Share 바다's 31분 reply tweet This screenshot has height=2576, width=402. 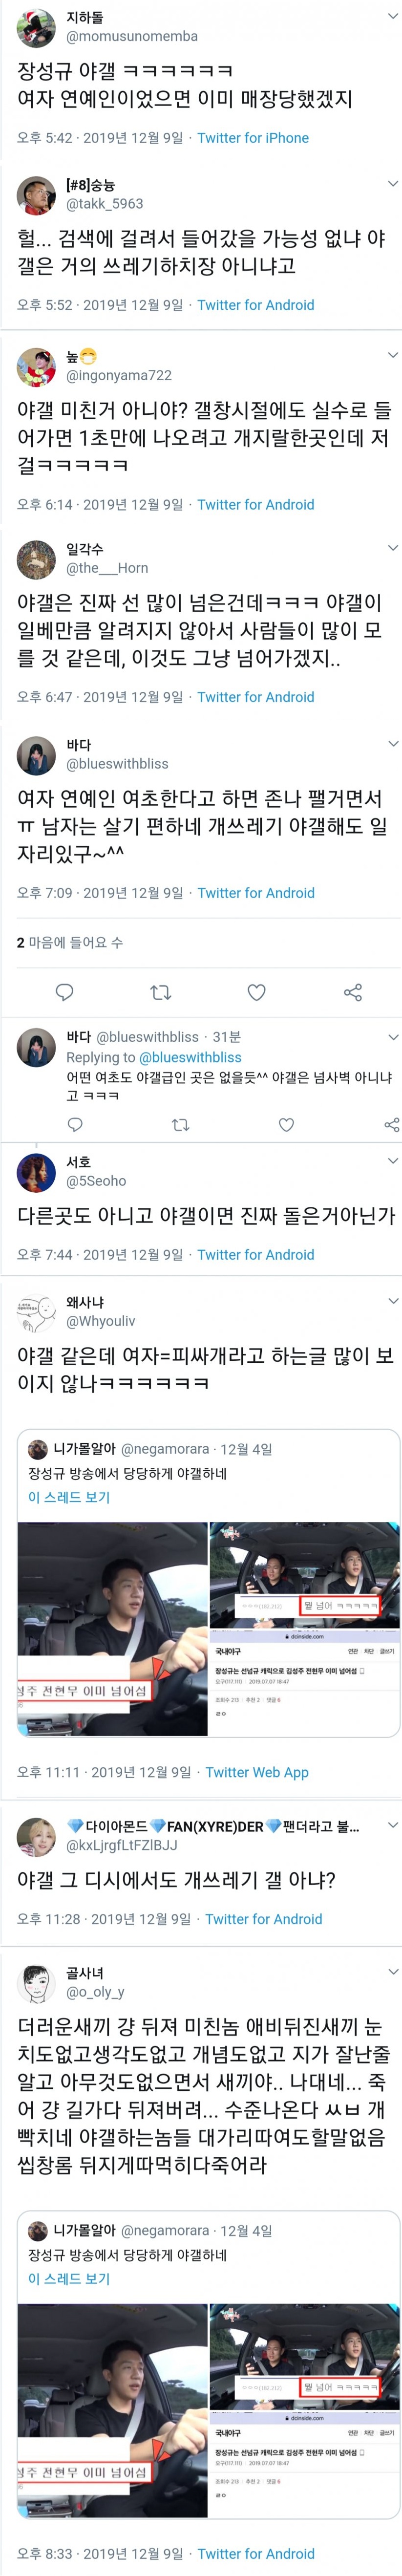coord(391,1124)
